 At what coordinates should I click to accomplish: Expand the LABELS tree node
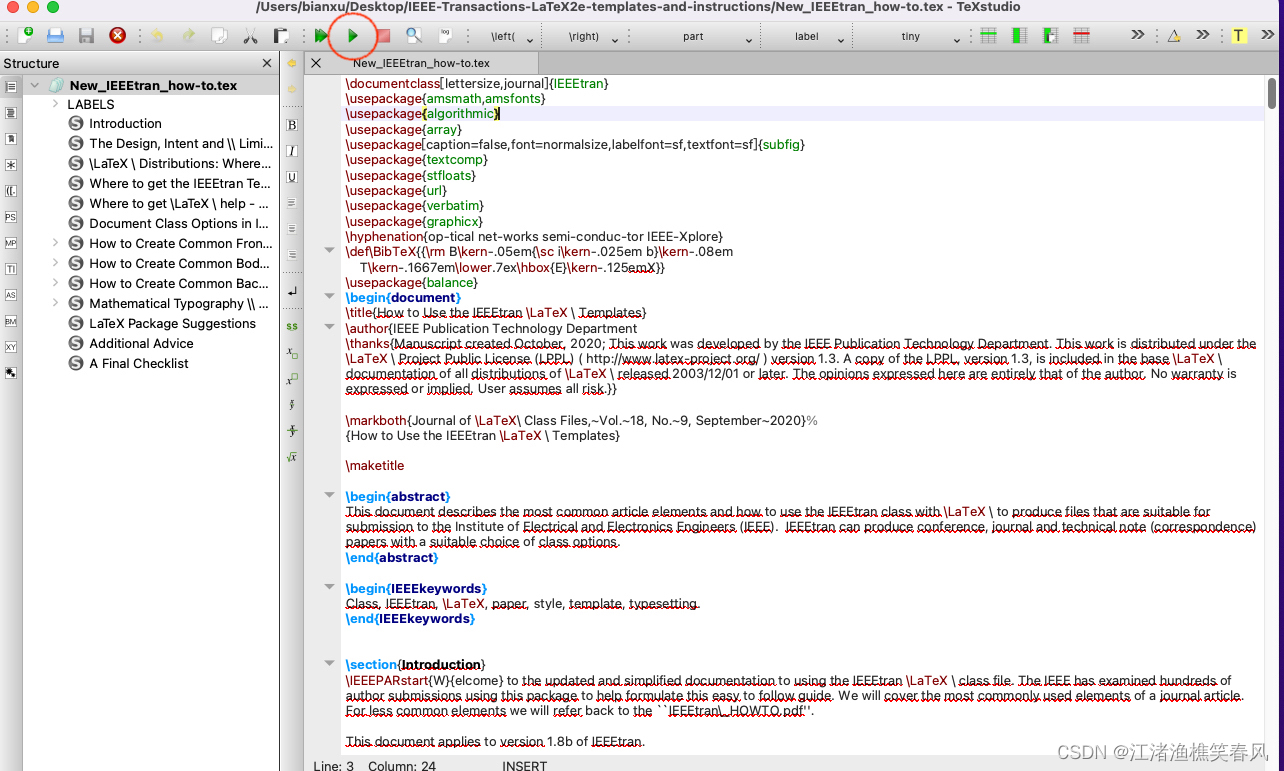(x=56, y=104)
